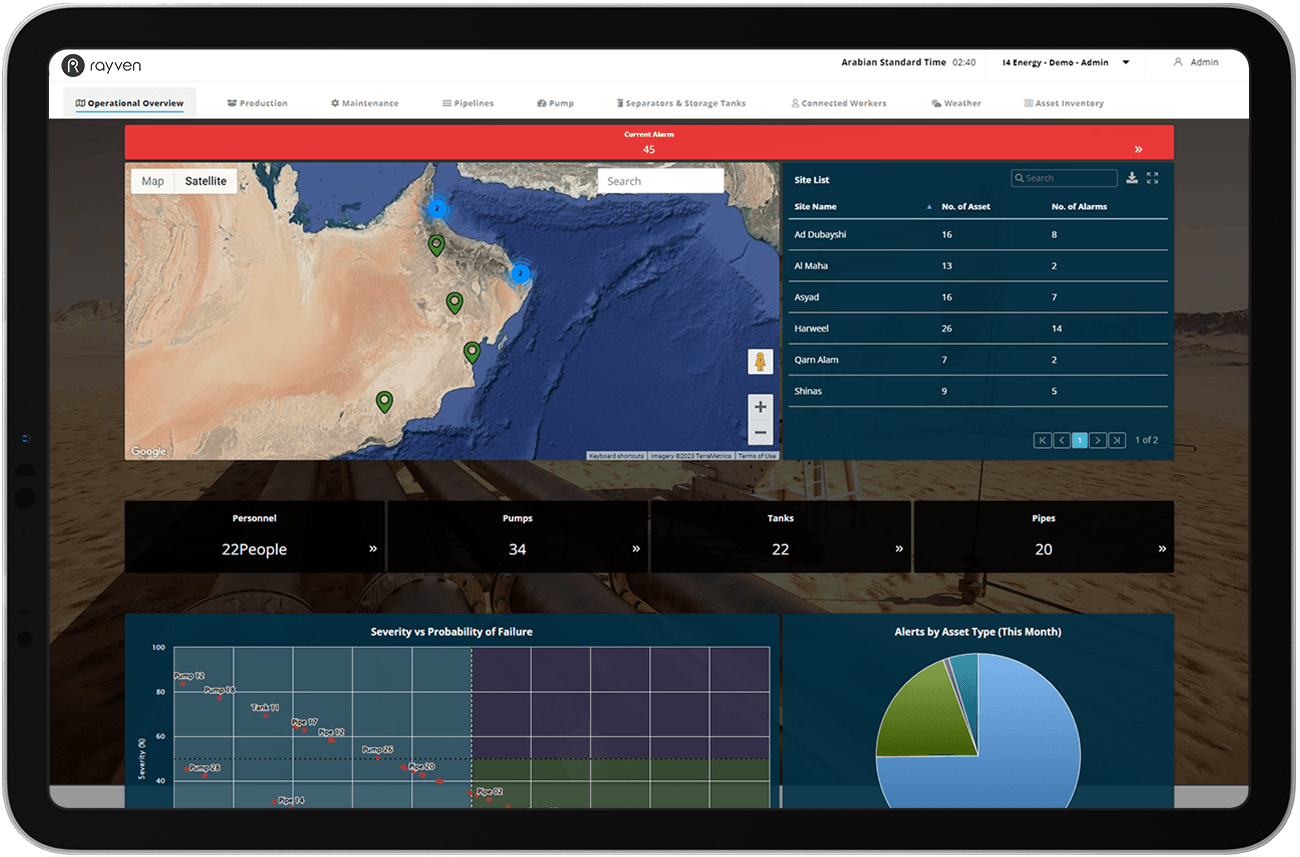
Task: Click the Pump 12 data point
Action: click(x=182, y=683)
